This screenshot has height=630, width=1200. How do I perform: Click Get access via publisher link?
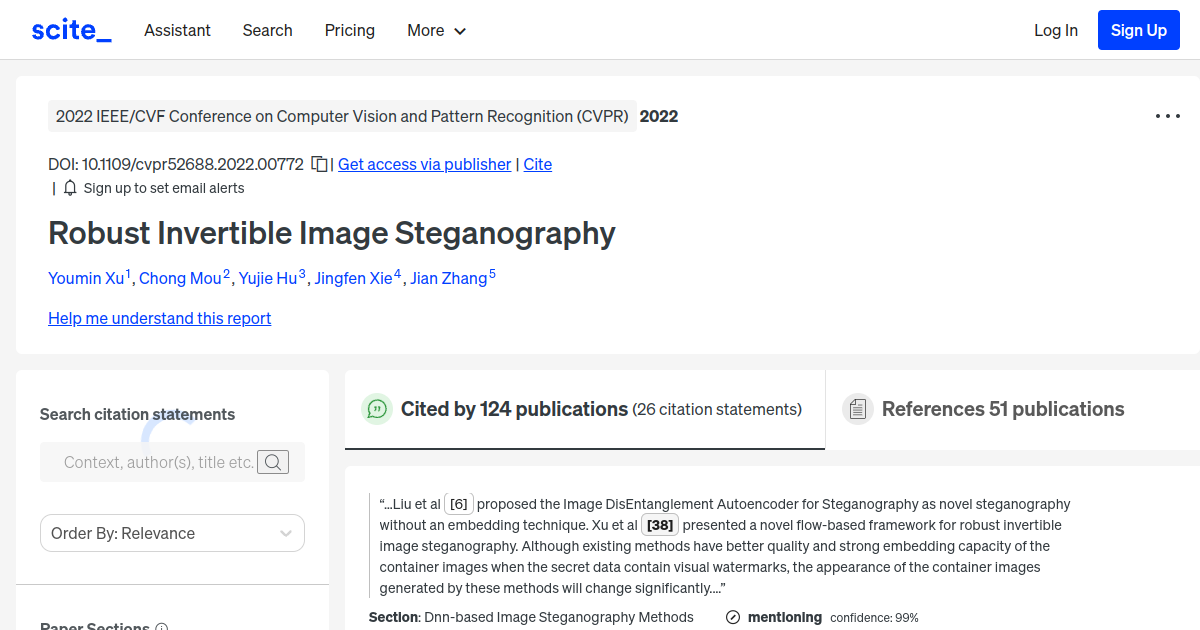click(x=424, y=163)
